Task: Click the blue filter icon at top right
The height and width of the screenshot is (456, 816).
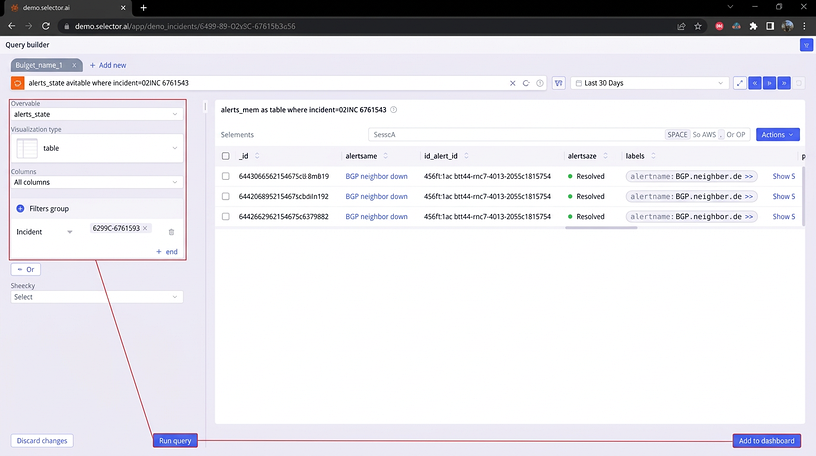Action: [x=806, y=45]
